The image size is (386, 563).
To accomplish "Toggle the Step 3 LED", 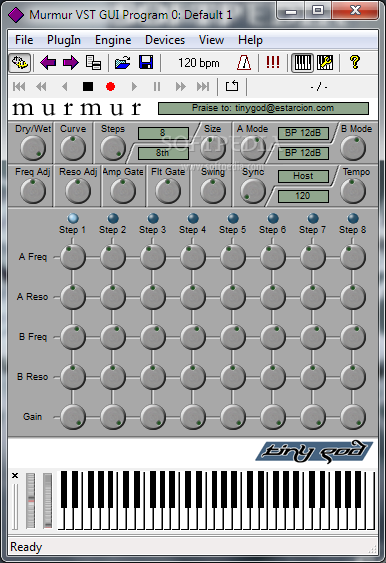I will 153,218.
